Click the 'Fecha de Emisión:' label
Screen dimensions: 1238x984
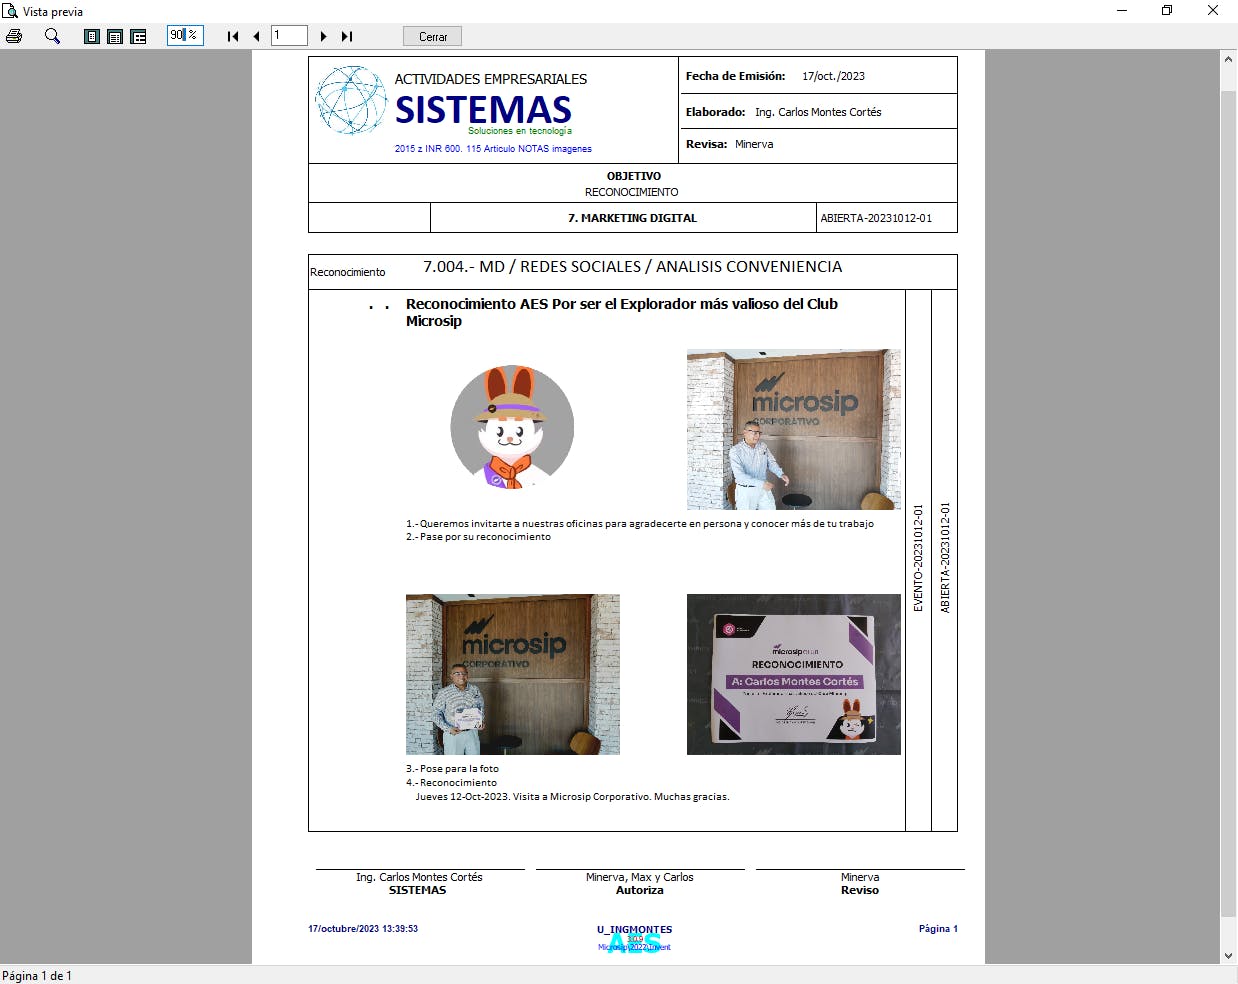pos(735,76)
